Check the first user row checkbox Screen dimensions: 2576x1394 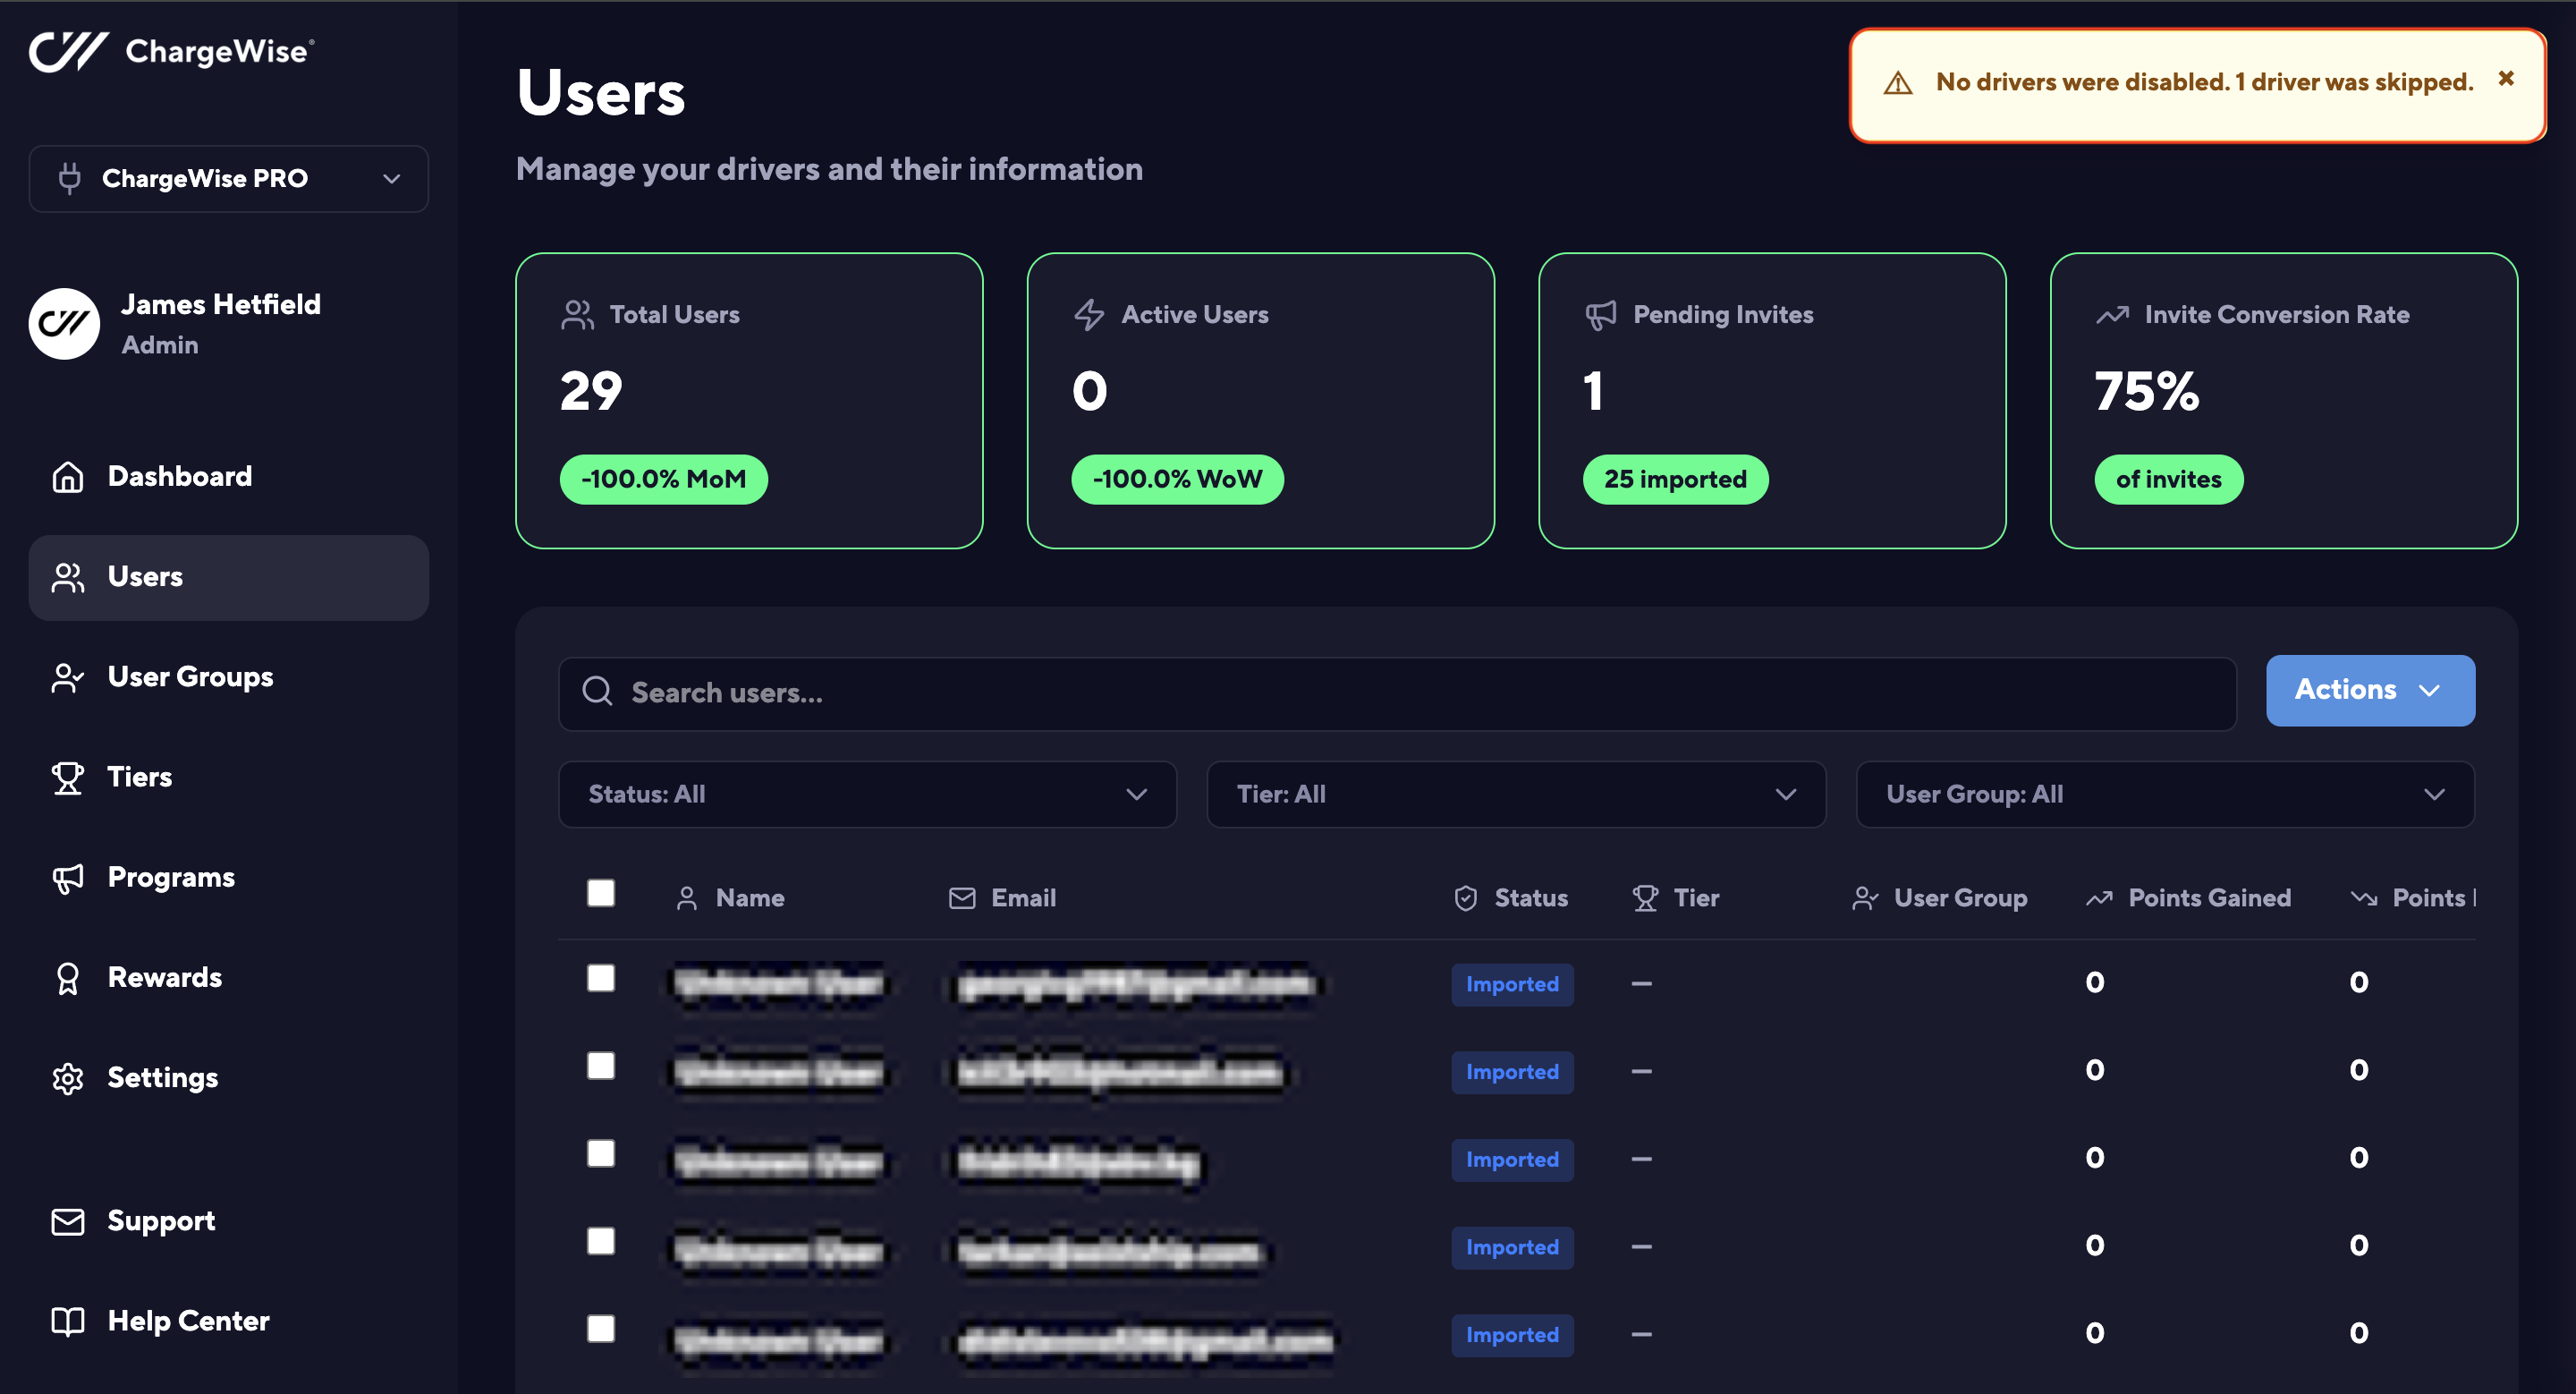point(601,978)
